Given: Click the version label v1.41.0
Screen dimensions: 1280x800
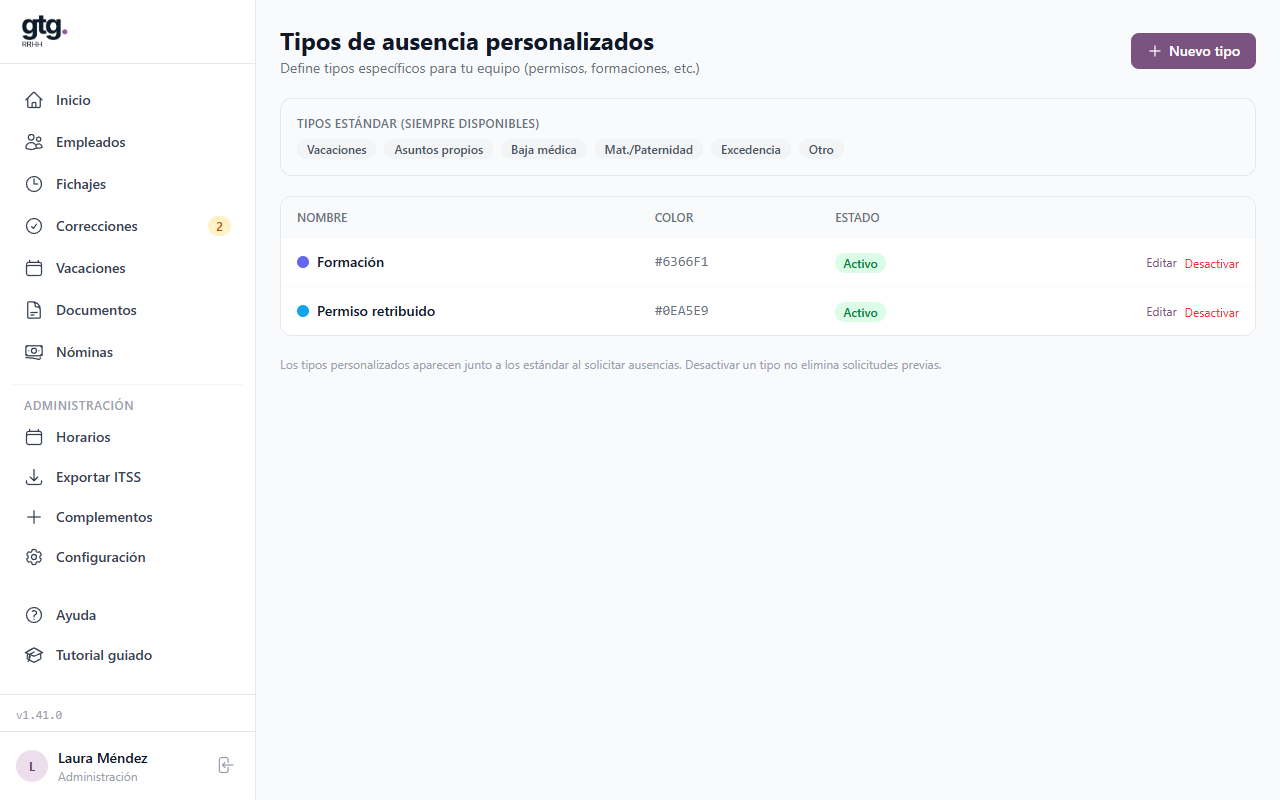Looking at the screenshot, I should [39, 715].
